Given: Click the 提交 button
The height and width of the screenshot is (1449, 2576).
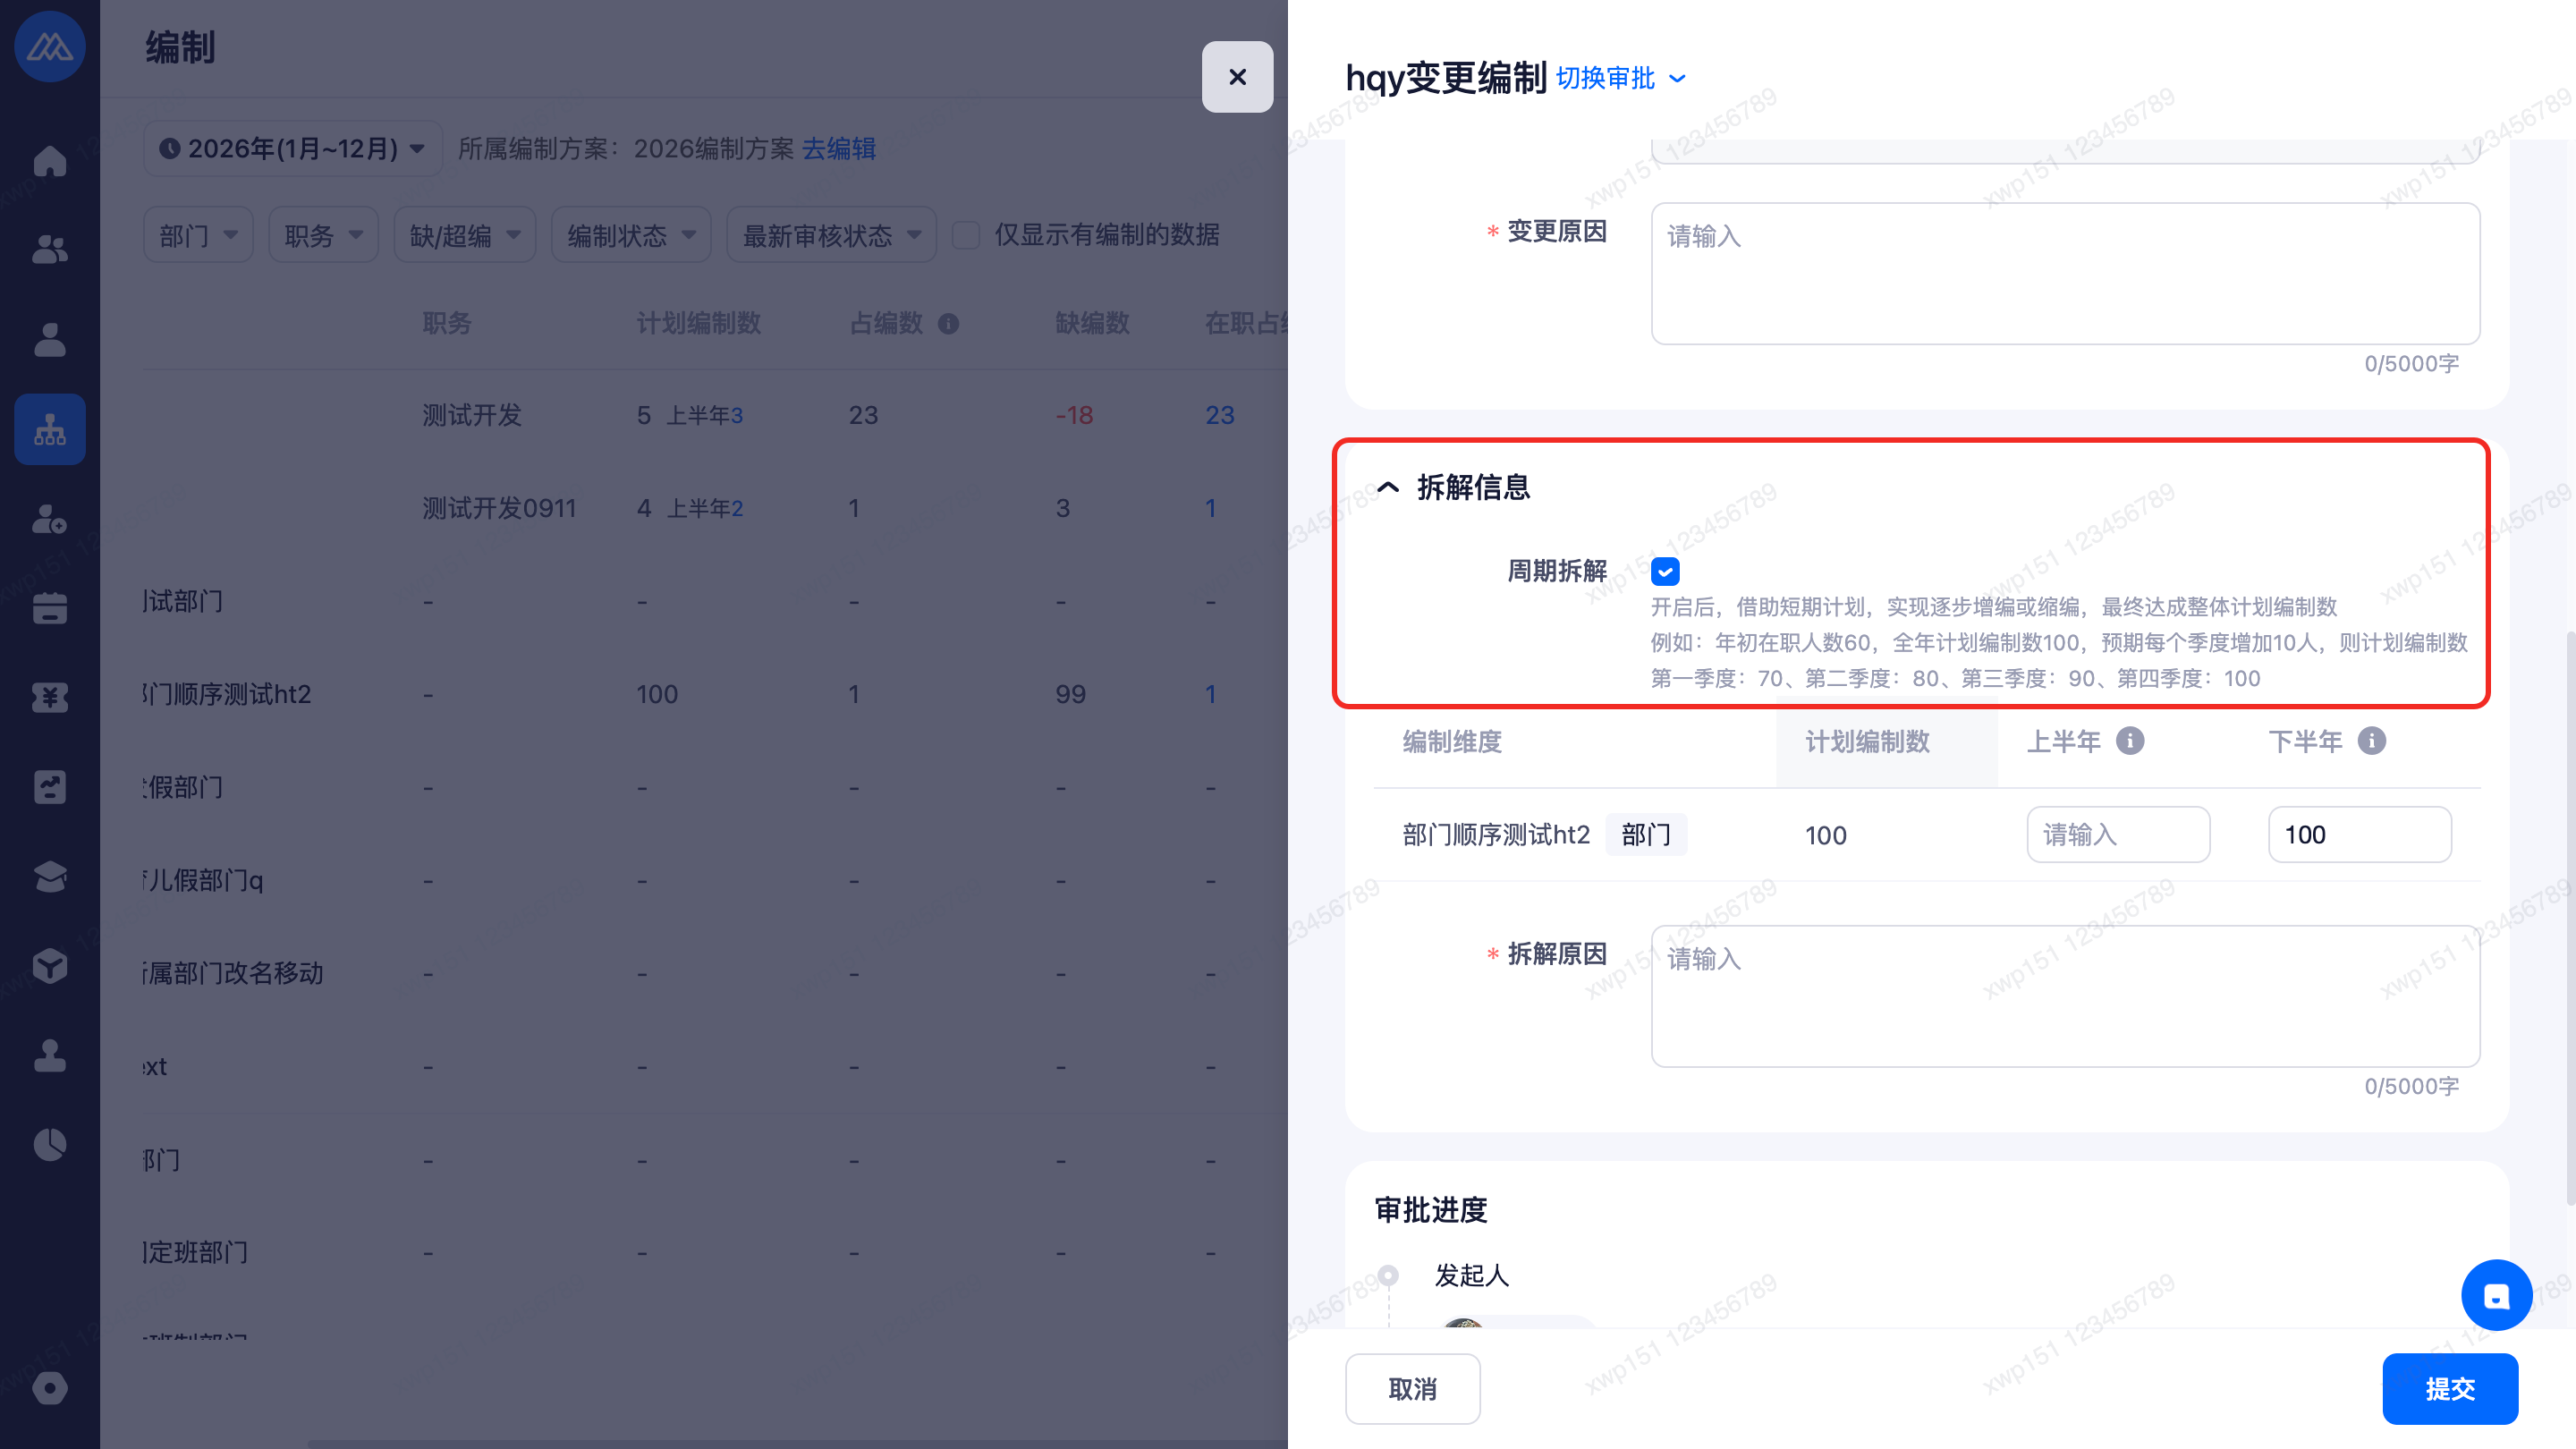Looking at the screenshot, I should tap(2450, 1388).
